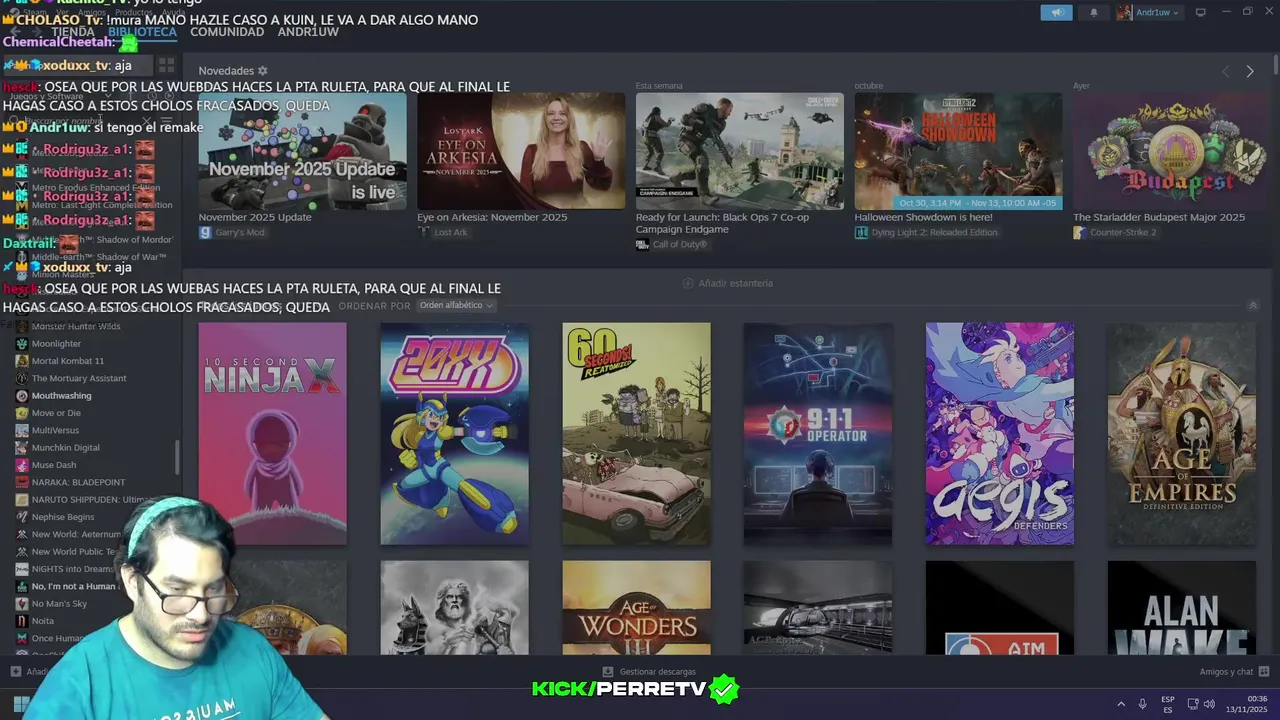Viewport: 1280px width, 720px height.
Task: Open ESP language indicator in taskbar
Action: [x=1168, y=704]
